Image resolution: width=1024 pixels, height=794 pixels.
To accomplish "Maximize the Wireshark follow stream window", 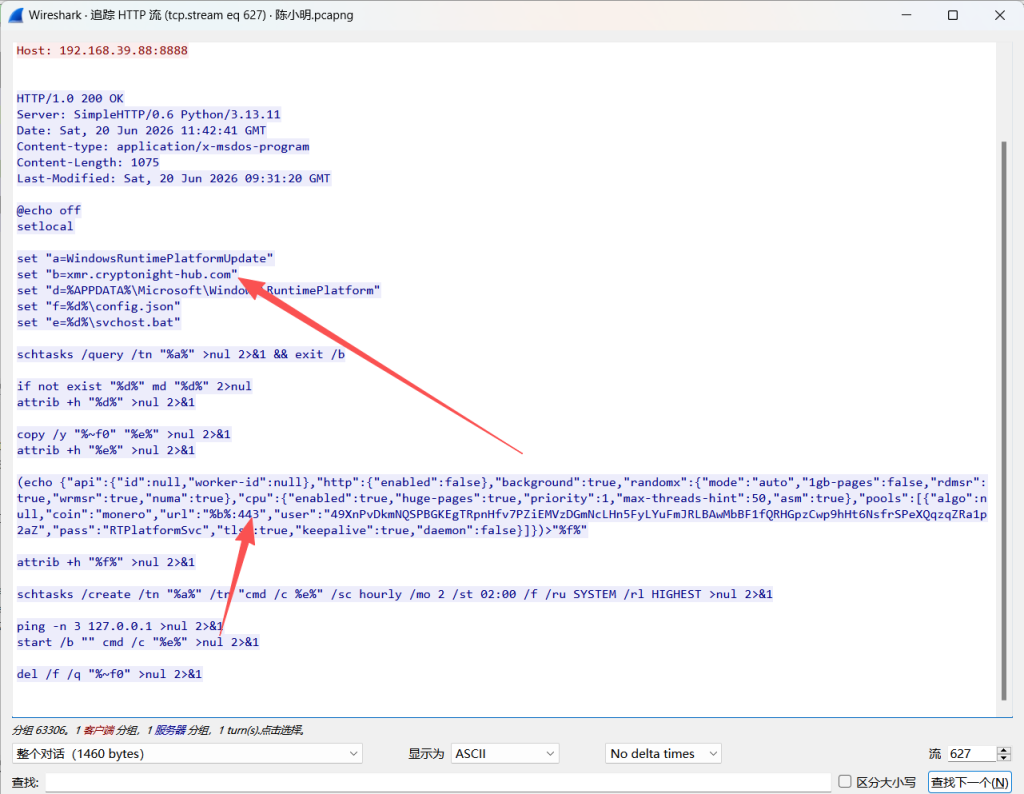I will tap(953, 15).
